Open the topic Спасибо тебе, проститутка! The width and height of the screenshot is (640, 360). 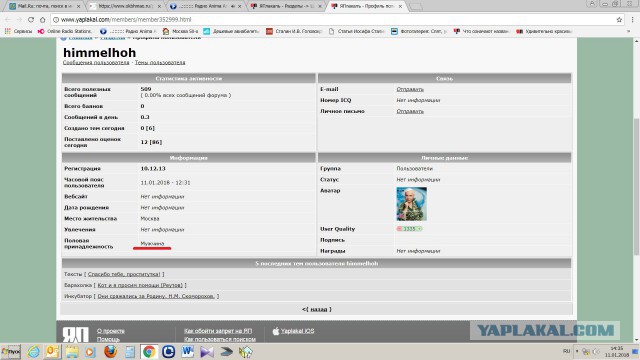124,274
